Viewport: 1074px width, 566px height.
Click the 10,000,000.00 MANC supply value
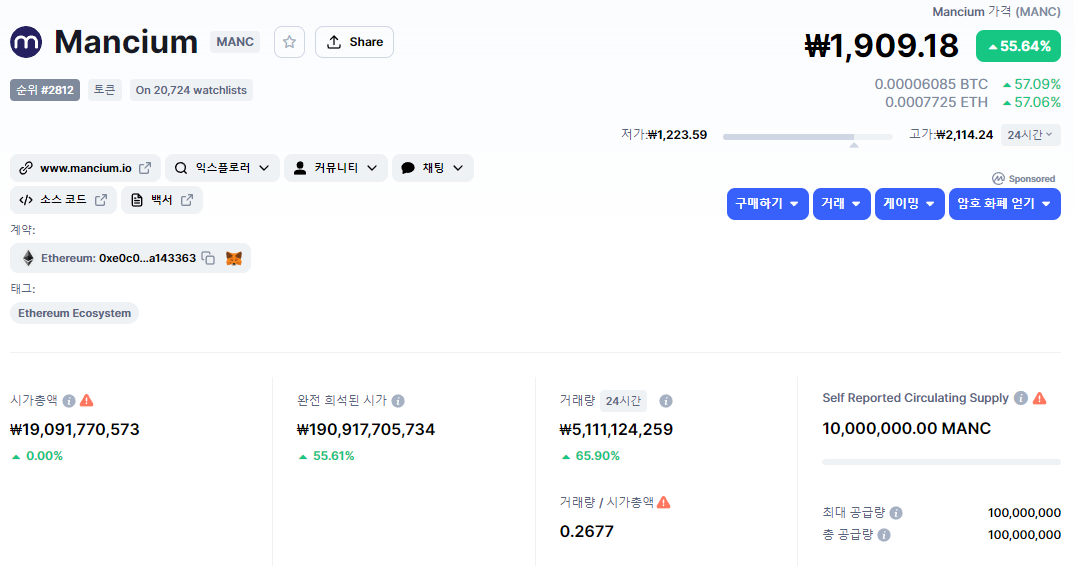[x=906, y=429]
